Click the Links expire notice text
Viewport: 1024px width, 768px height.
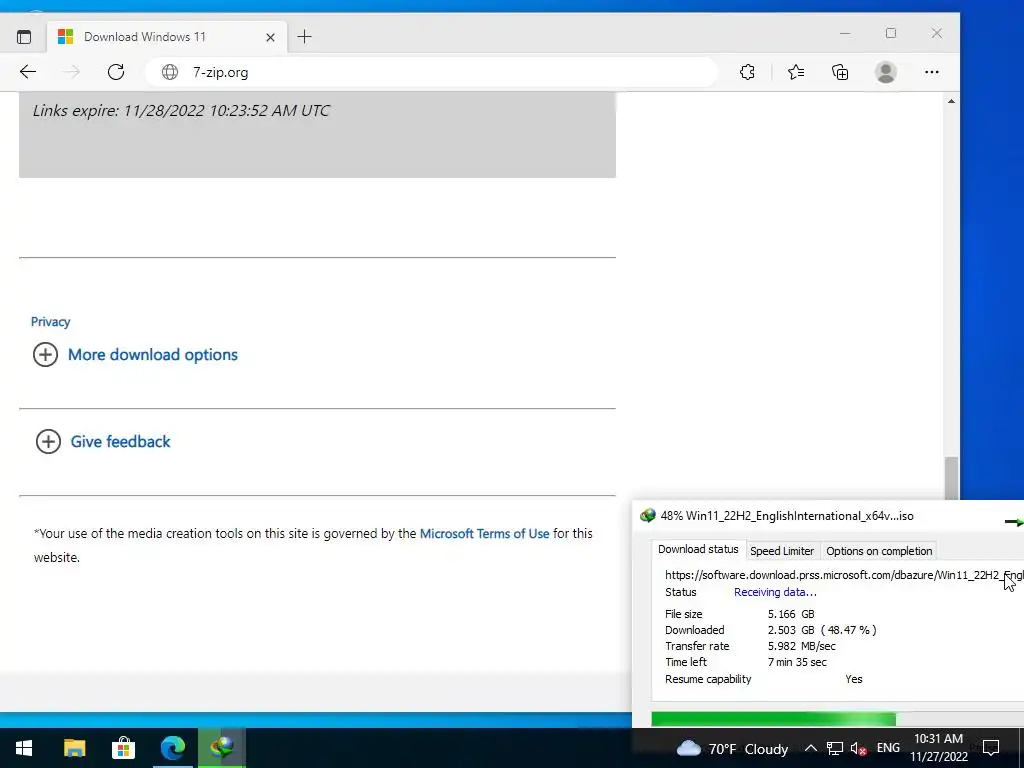coord(181,110)
